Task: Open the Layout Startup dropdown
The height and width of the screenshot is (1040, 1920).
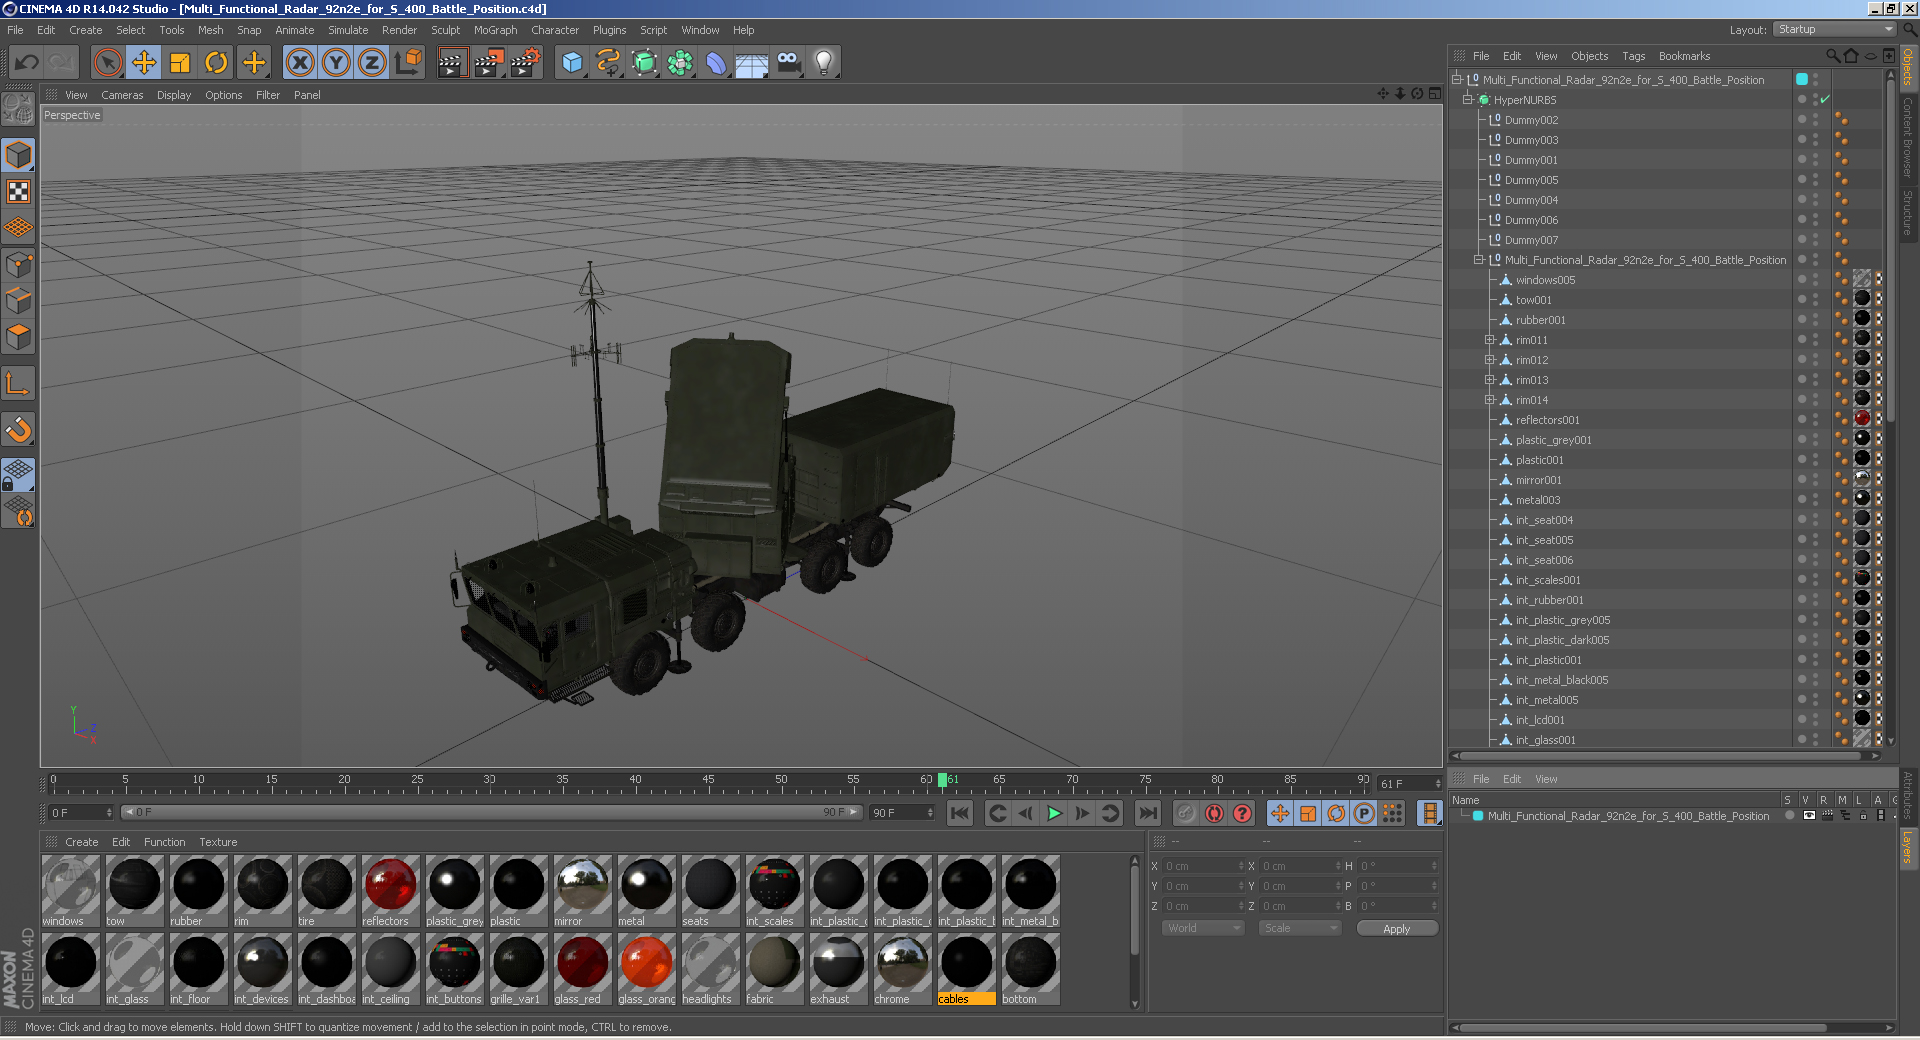Action: coord(1834,29)
